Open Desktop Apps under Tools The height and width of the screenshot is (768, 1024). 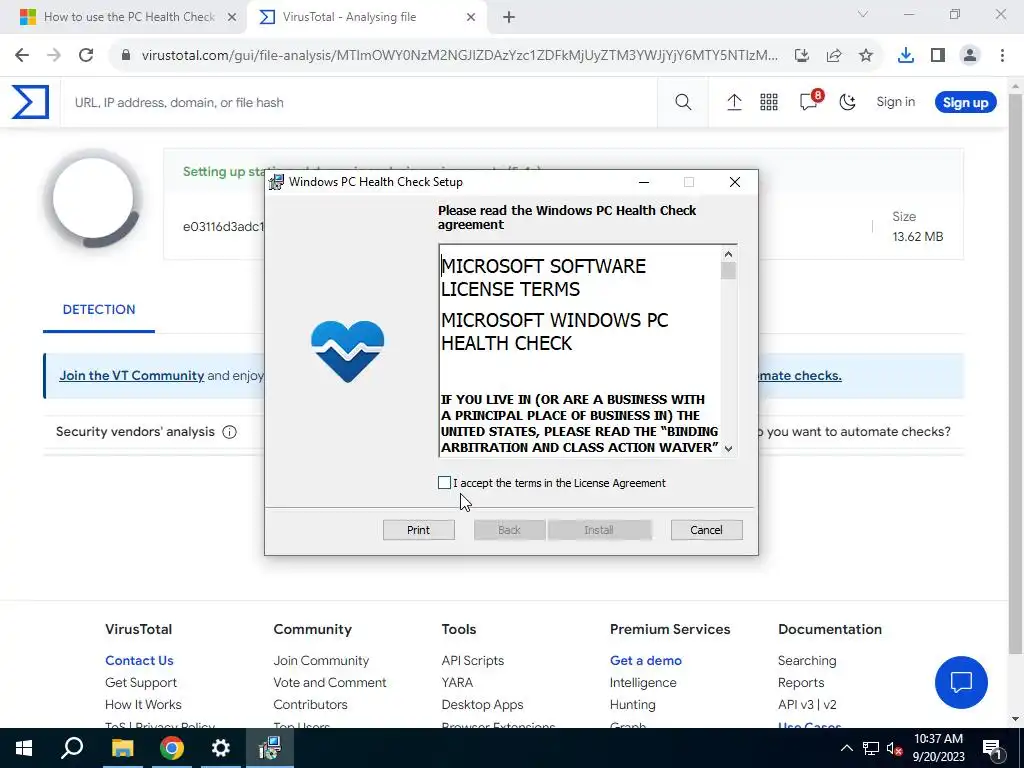[483, 705]
